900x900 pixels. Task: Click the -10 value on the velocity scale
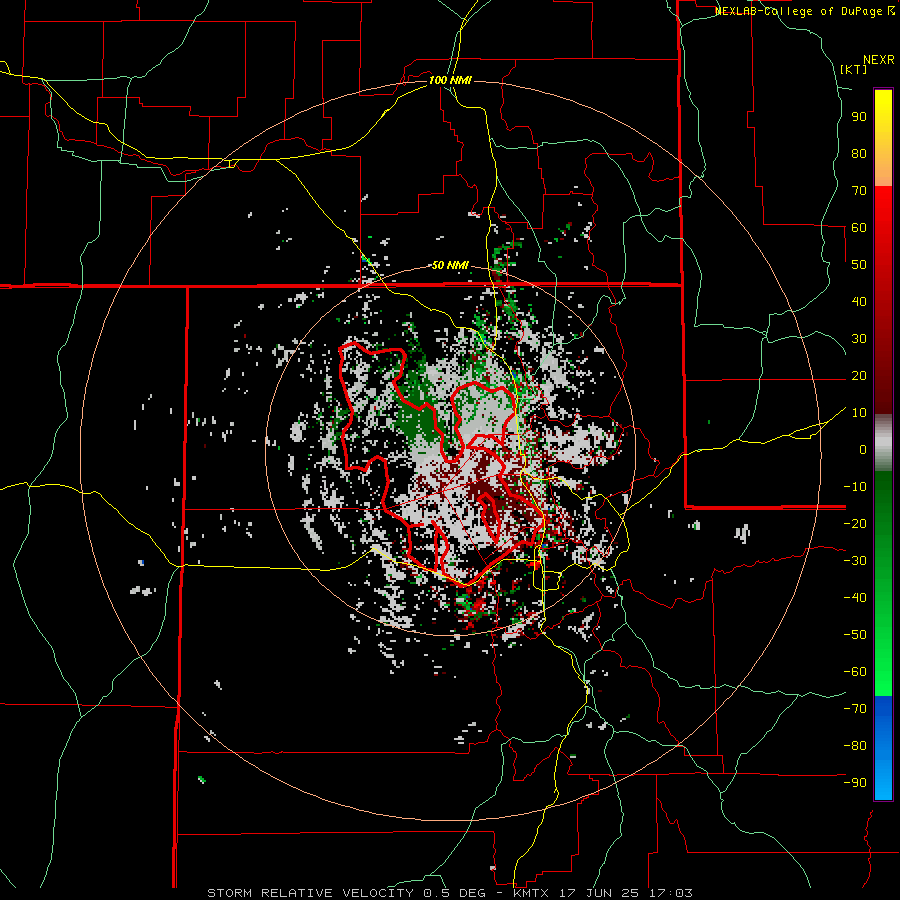(855, 487)
